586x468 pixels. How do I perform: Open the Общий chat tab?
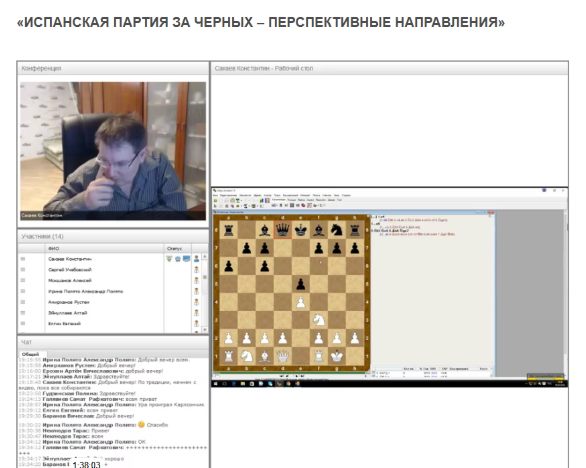click(x=31, y=354)
